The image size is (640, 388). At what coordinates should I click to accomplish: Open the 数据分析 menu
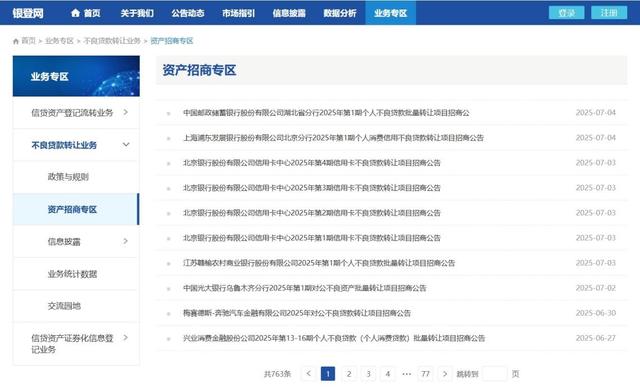[340, 13]
